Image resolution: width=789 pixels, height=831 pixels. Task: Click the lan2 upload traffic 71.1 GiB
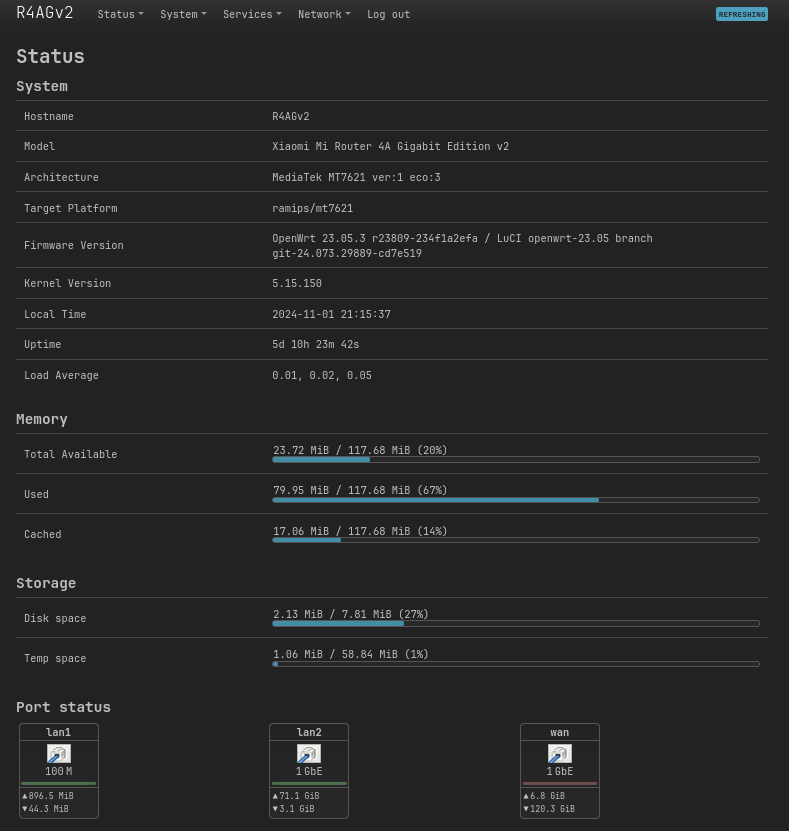296,795
